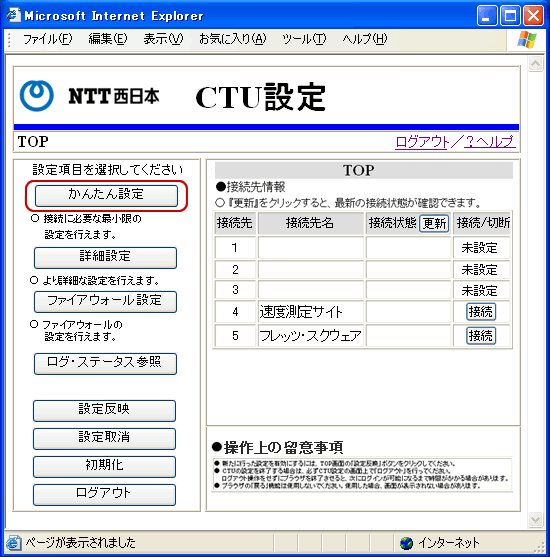Open the お気に入り(A) menu
Viewport: 550px width, 557px height.
tap(233, 39)
